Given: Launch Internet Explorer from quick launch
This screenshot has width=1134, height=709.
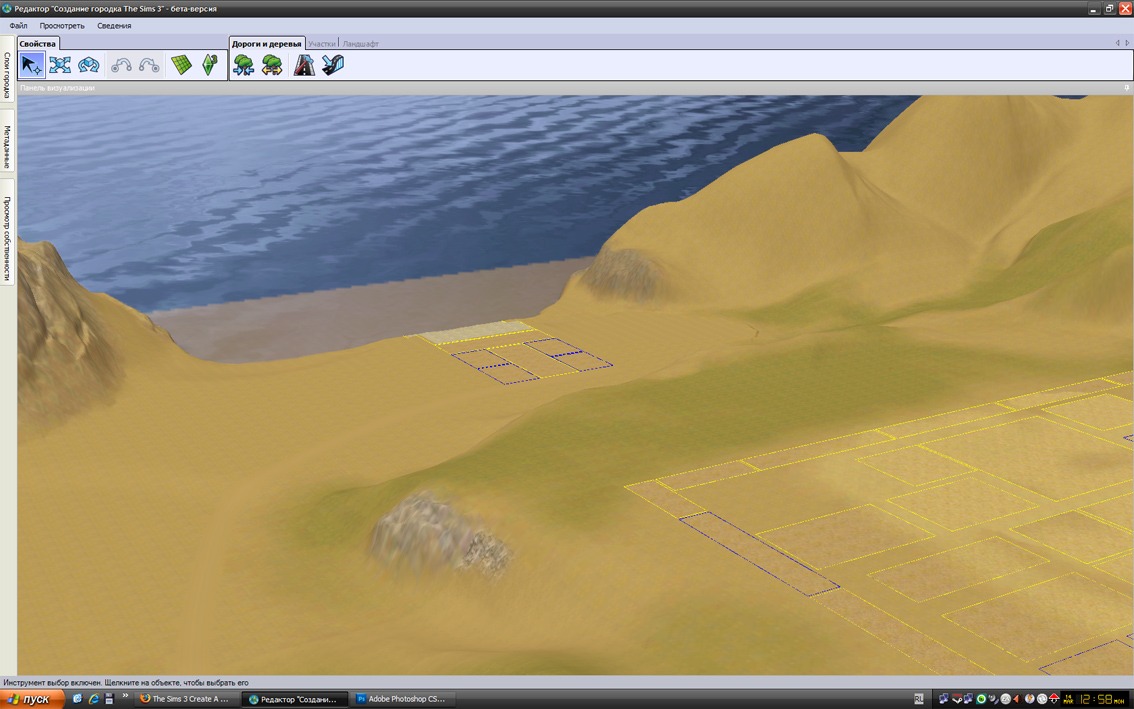Looking at the screenshot, I should 93,699.
